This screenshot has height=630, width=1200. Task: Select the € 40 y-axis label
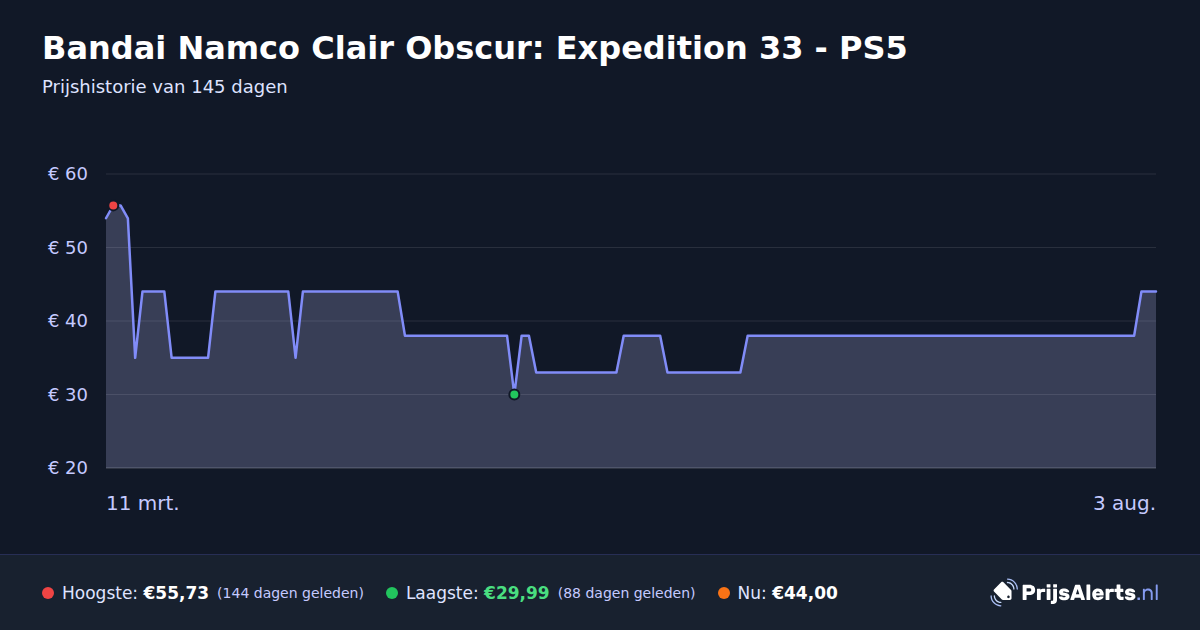pyautogui.click(x=68, y=321)
